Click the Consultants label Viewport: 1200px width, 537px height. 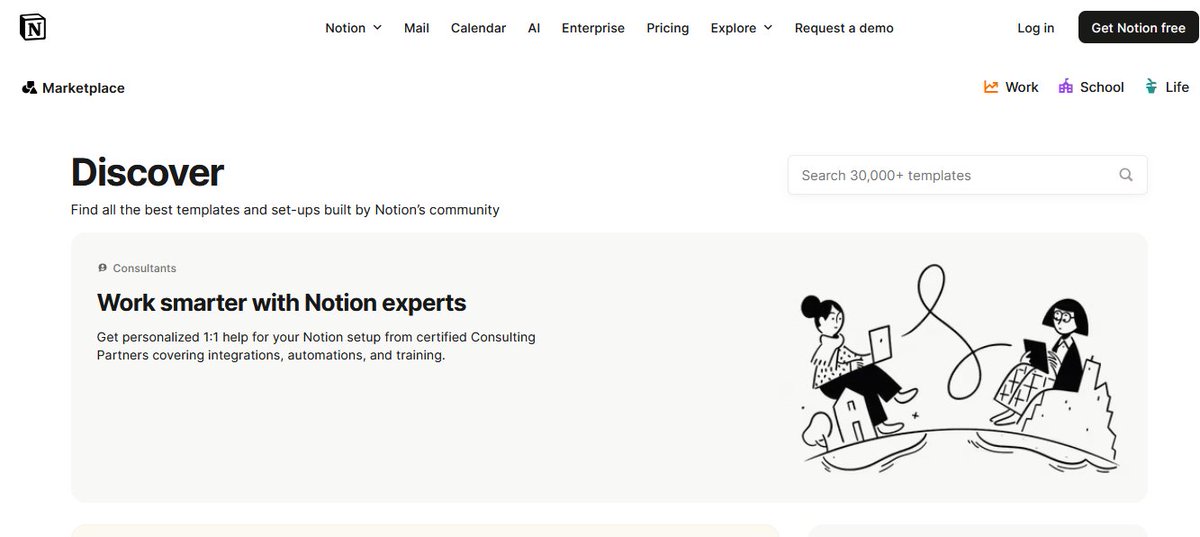pos(145,268)
